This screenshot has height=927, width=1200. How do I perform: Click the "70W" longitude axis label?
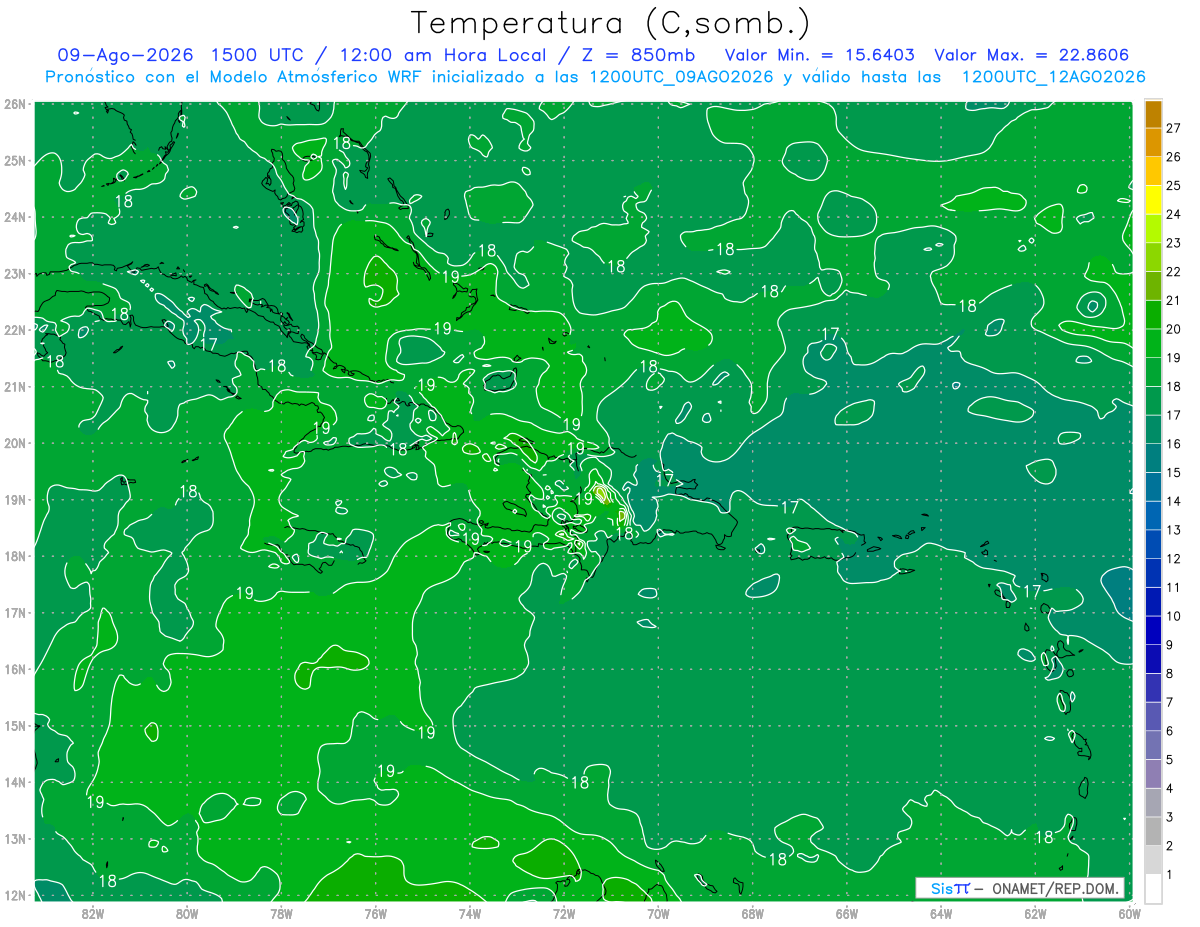[658, 912]
